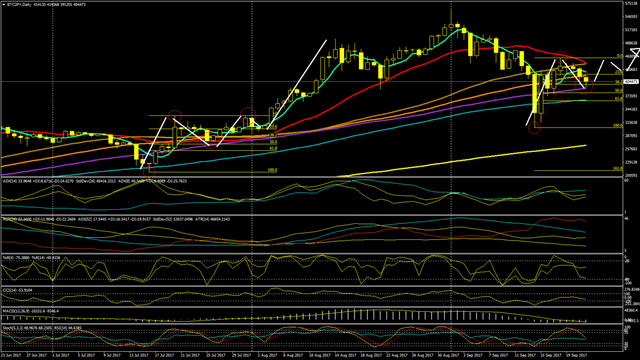Click the 18 Aug 2017 date label

tap(371, 356)
